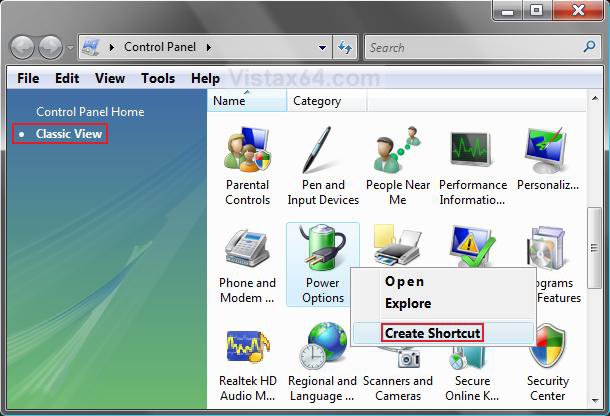610x416 pixels.
Task: Open the Tools menu
Action: point(158,78)
